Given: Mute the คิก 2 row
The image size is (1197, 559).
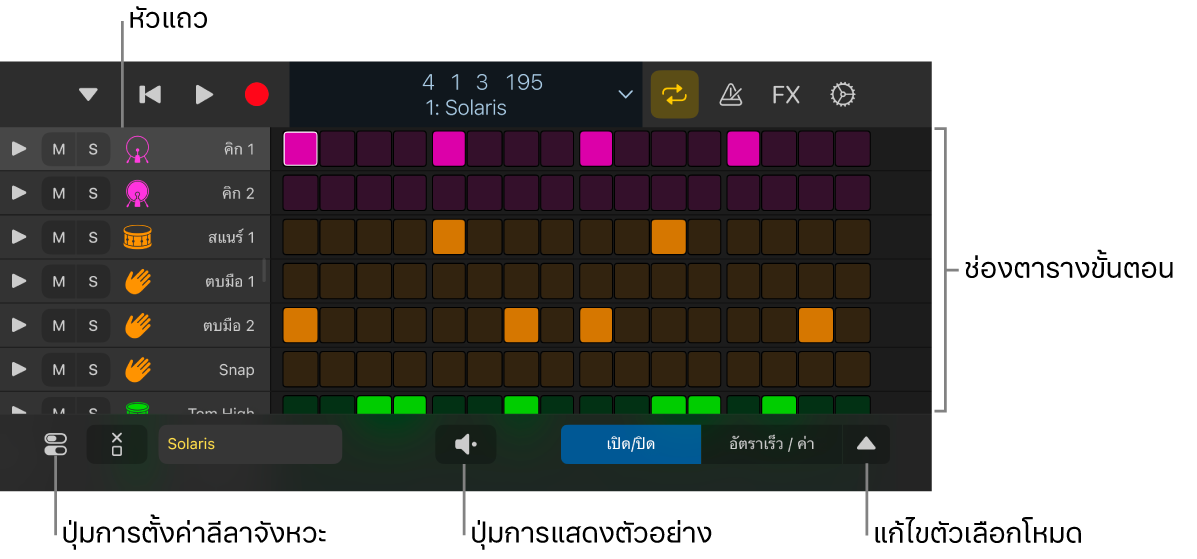Looking at the screenshot, I should [59, 193].
